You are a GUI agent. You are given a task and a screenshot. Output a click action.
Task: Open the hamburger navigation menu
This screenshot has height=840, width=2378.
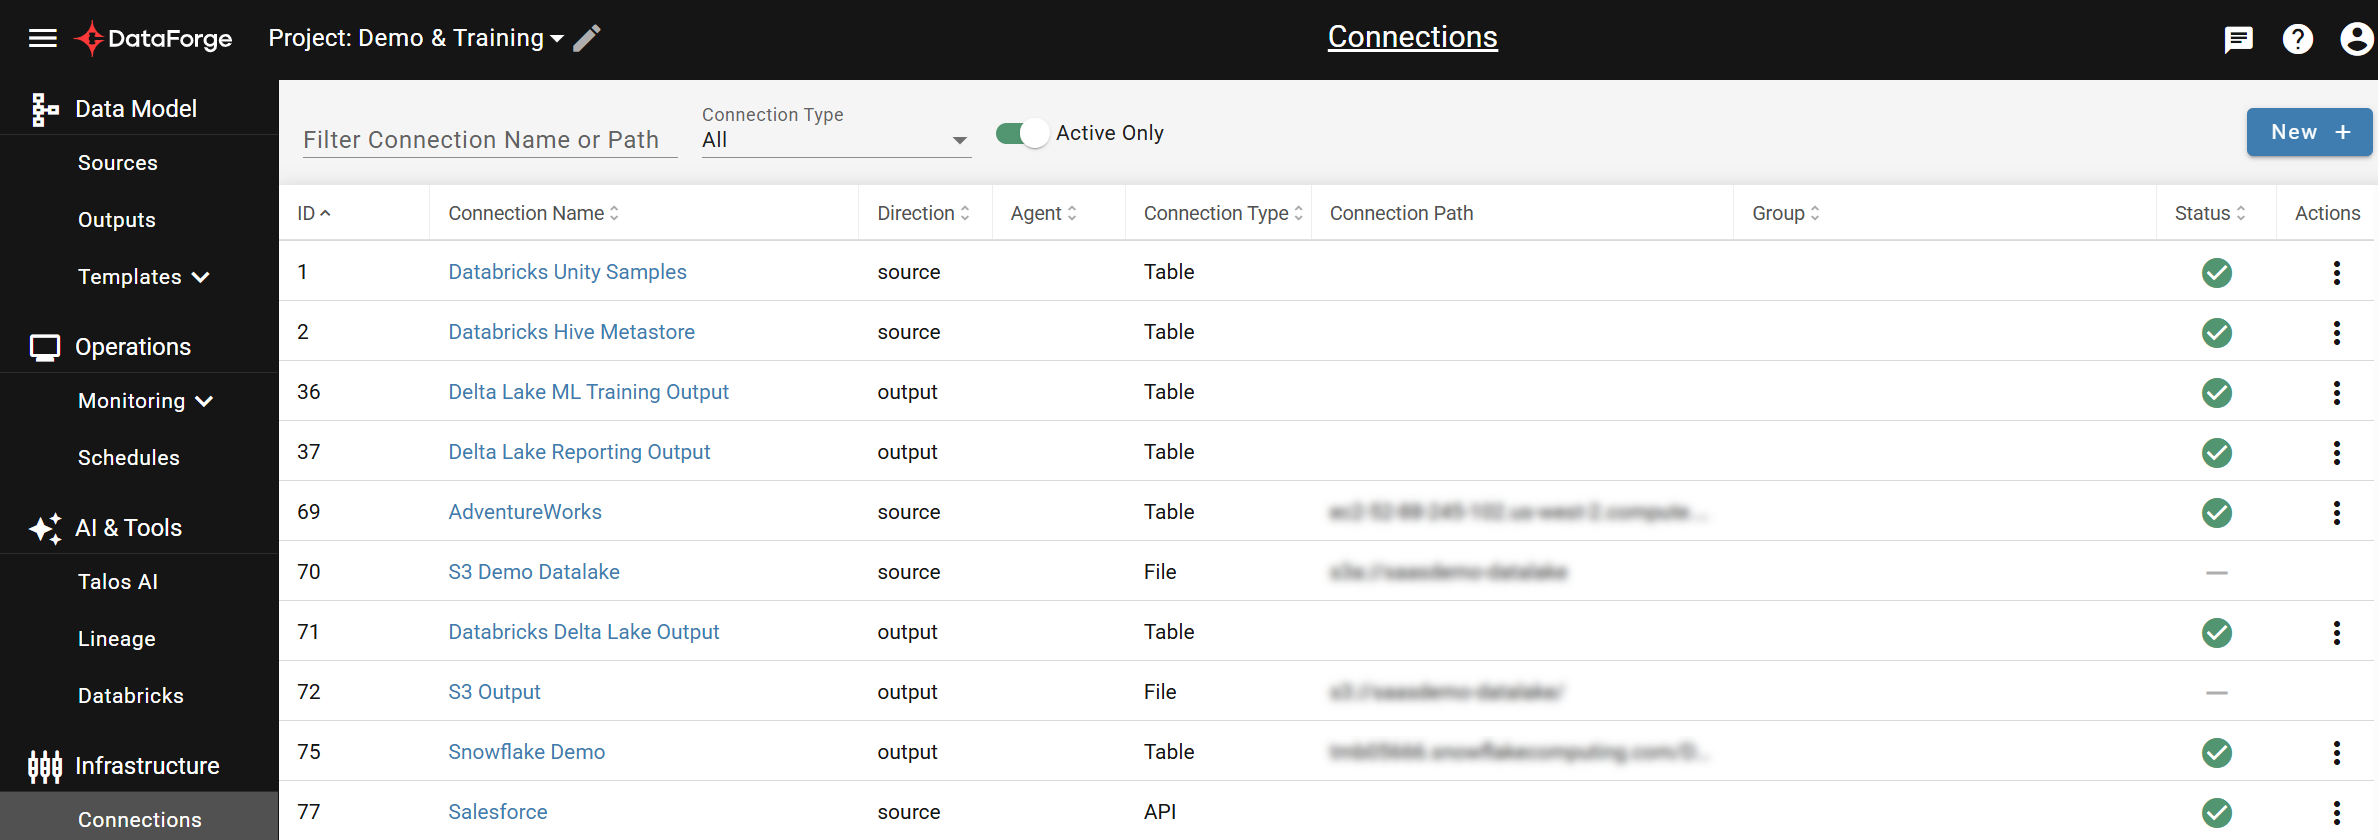tap(43, 38)
